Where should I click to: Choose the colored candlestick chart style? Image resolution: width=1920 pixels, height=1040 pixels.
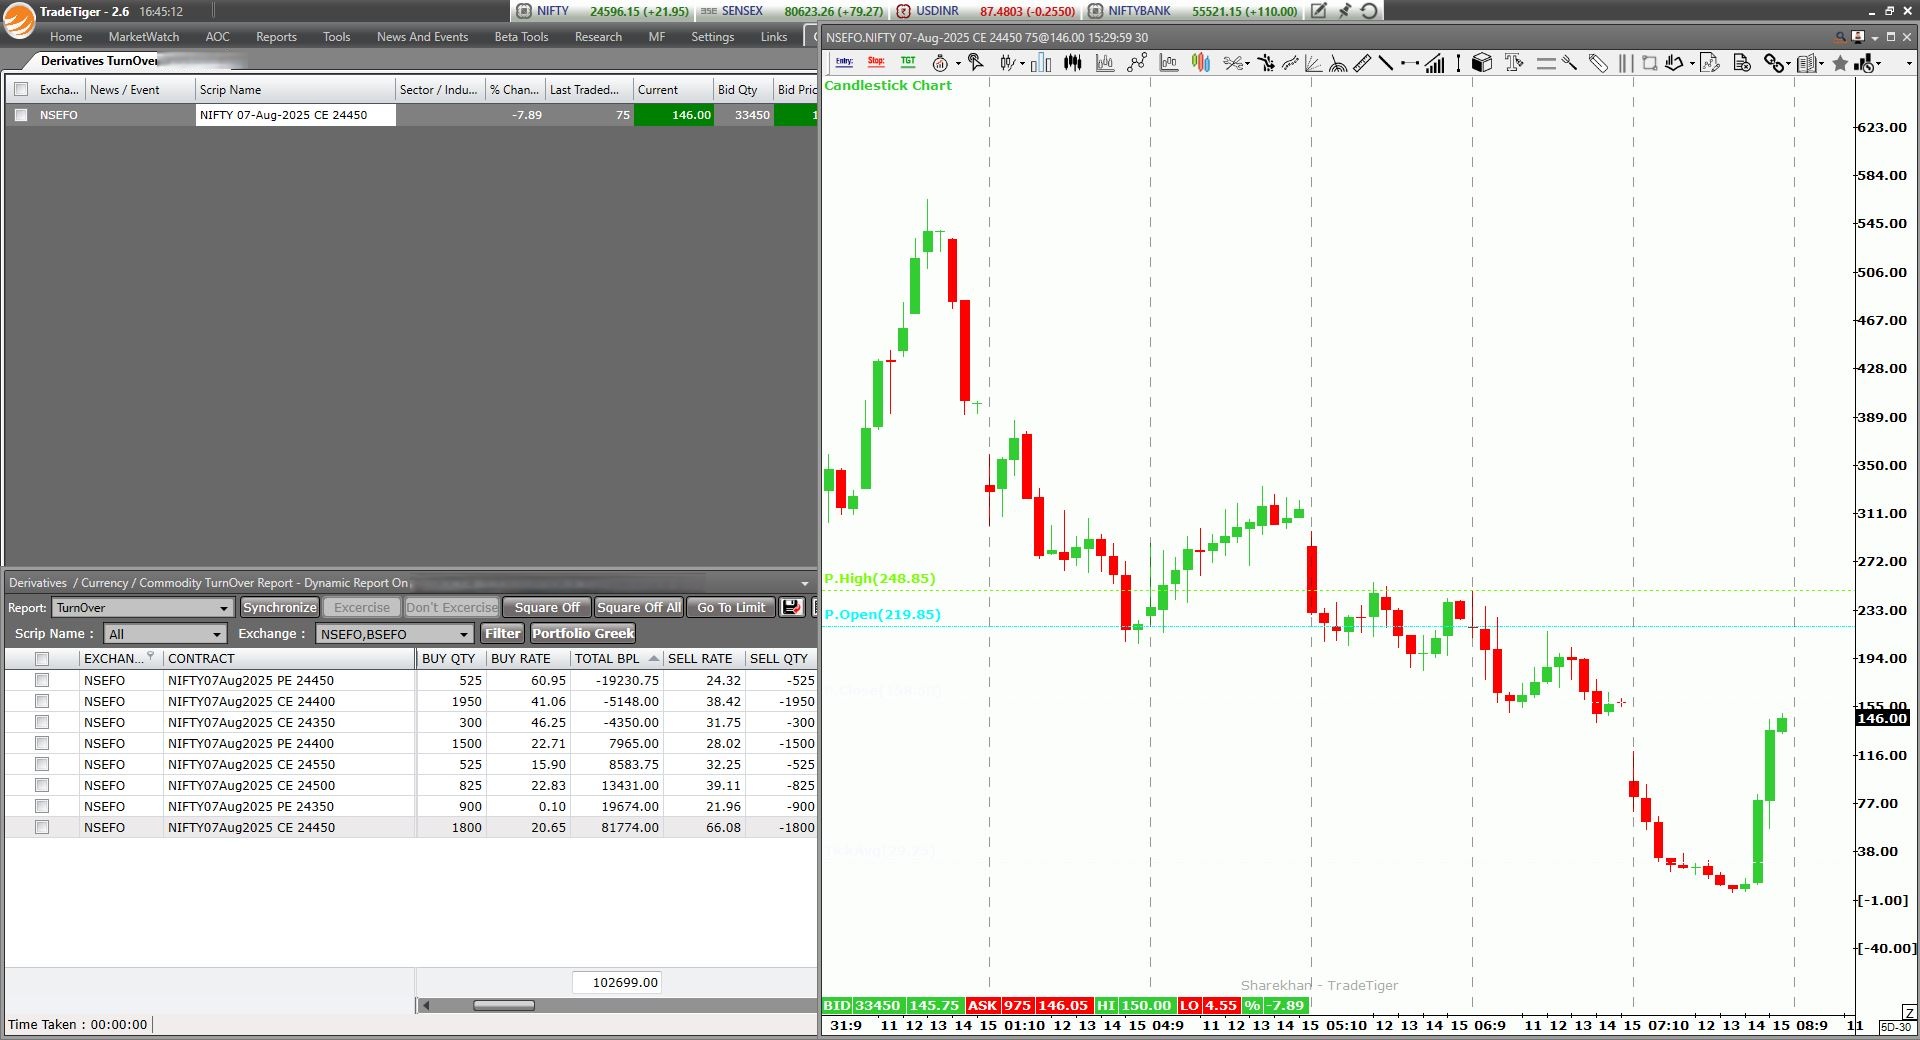pos(1201,63)
